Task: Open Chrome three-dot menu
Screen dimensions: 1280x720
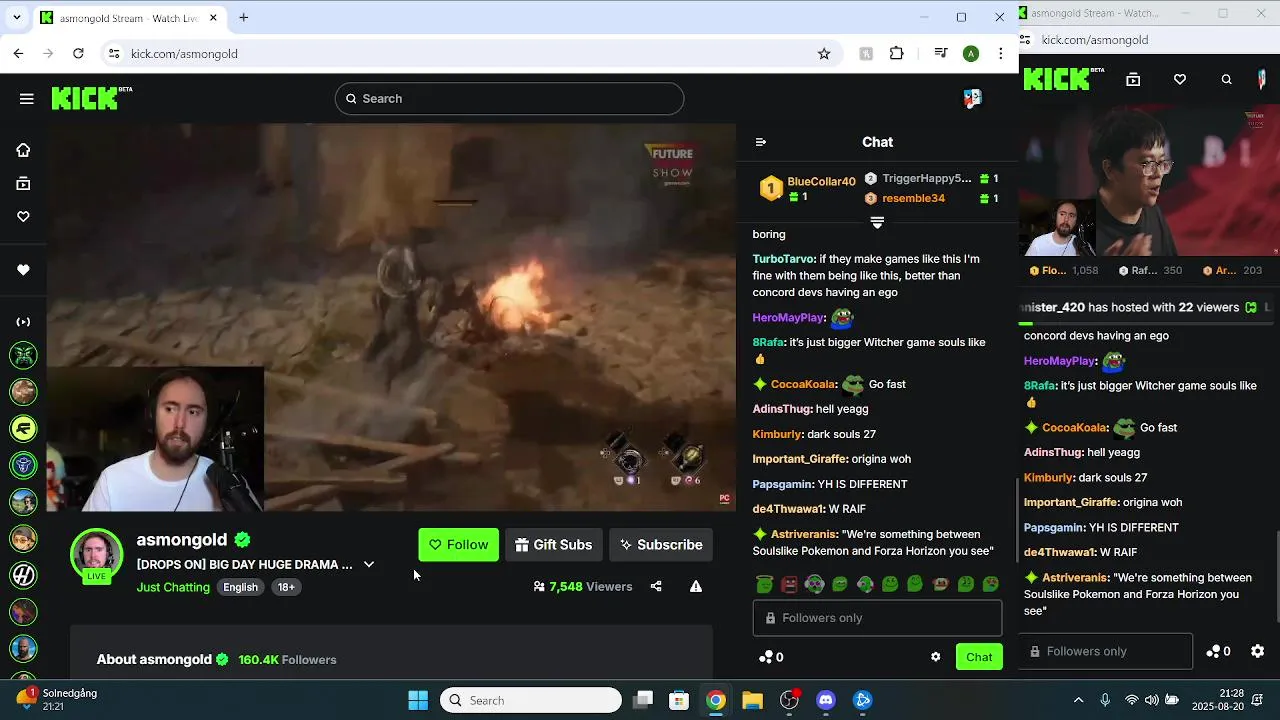Action: (x=1001, y=54)
